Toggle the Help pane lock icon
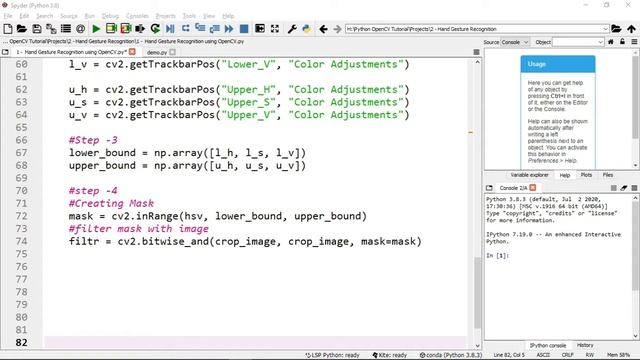Screen dimensions: 640x360 point(622,42)
